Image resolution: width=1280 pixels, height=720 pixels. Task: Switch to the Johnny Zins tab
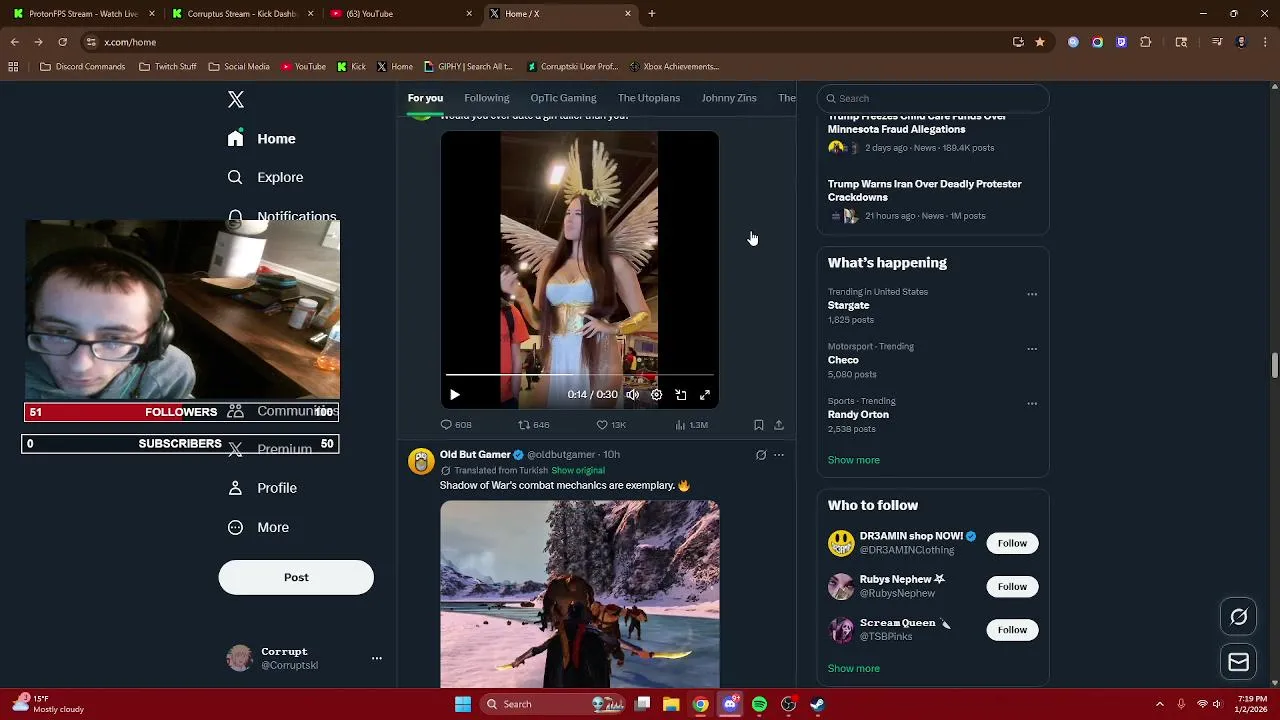point(729,98)
